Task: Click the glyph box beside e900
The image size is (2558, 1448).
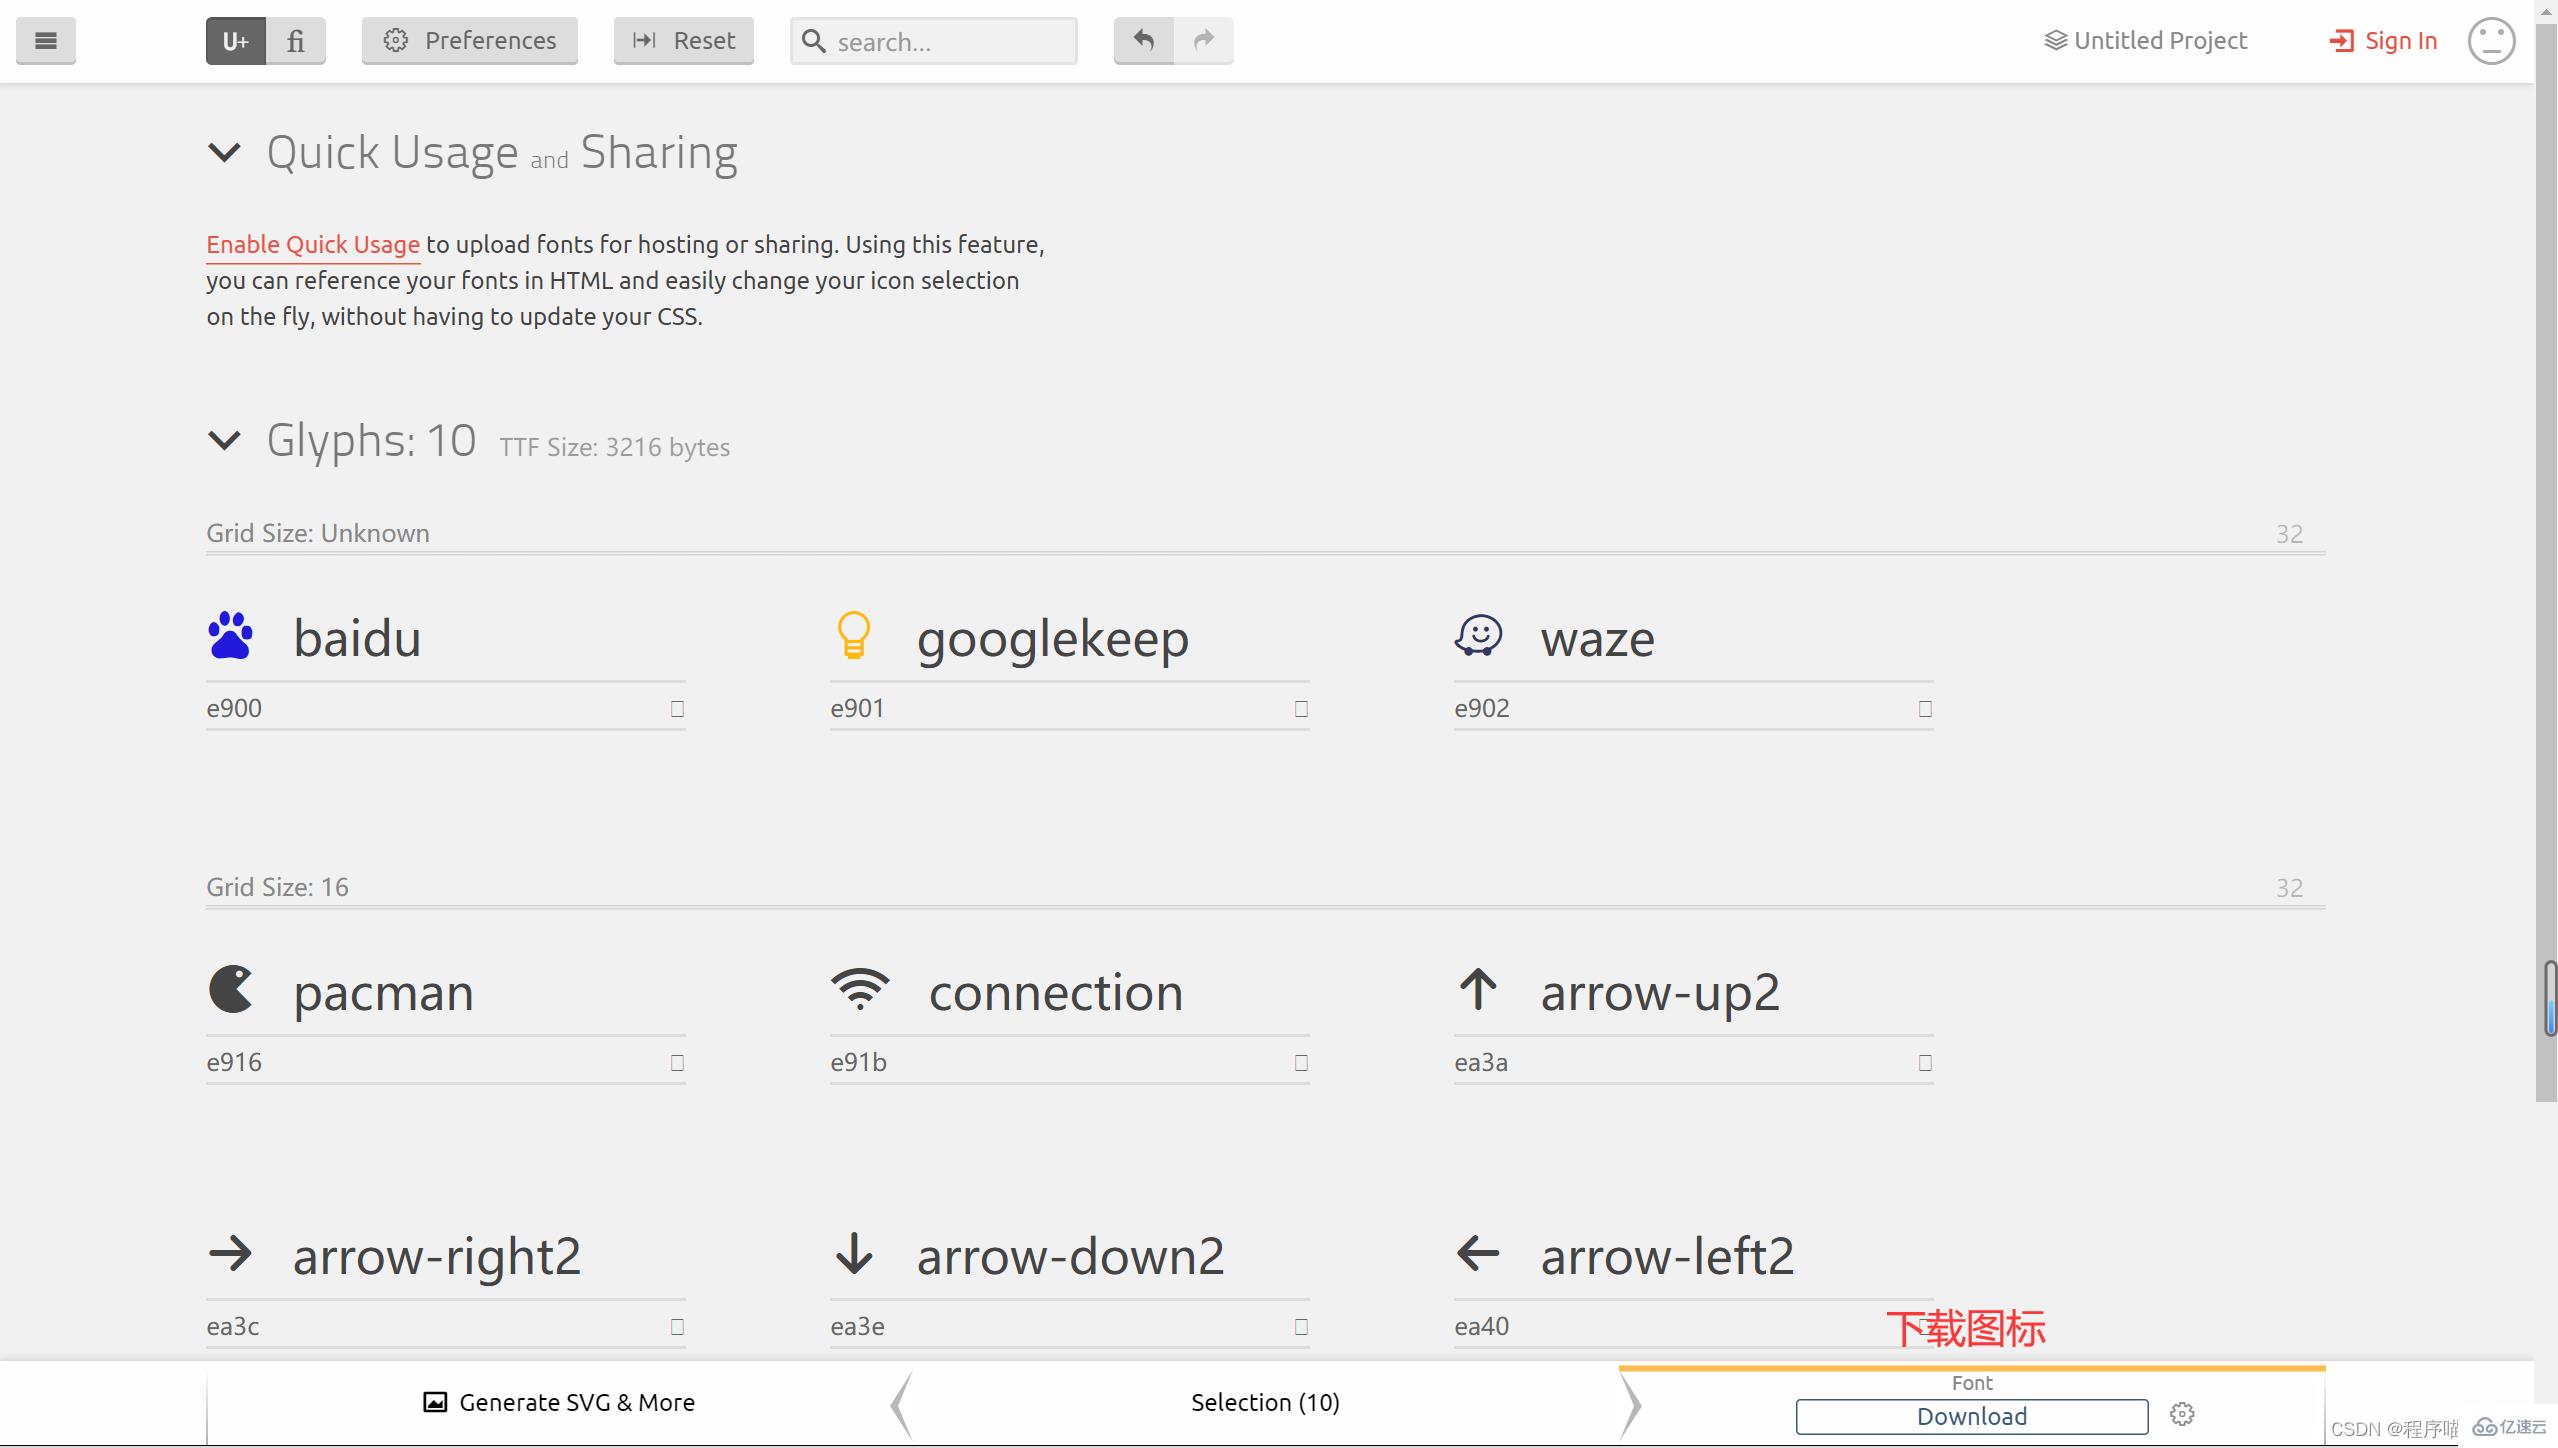Action: (x=677, y=709)
